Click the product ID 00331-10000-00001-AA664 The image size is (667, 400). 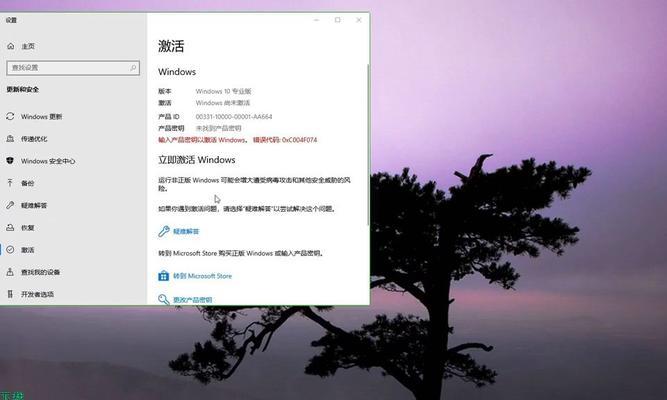[234, 116]
